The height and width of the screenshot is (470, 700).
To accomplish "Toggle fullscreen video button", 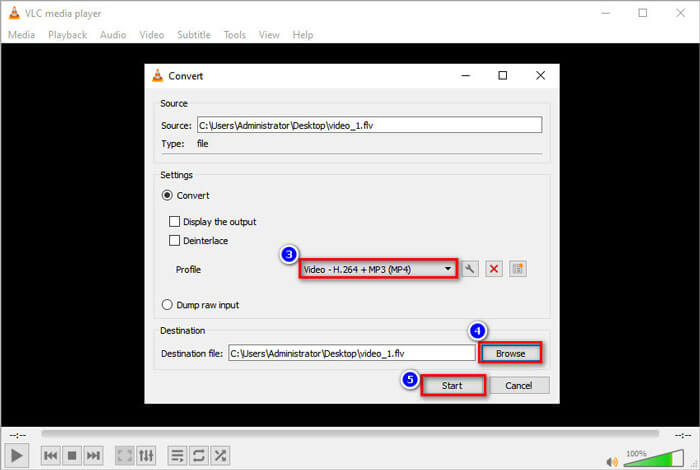I will click(125, 456).
